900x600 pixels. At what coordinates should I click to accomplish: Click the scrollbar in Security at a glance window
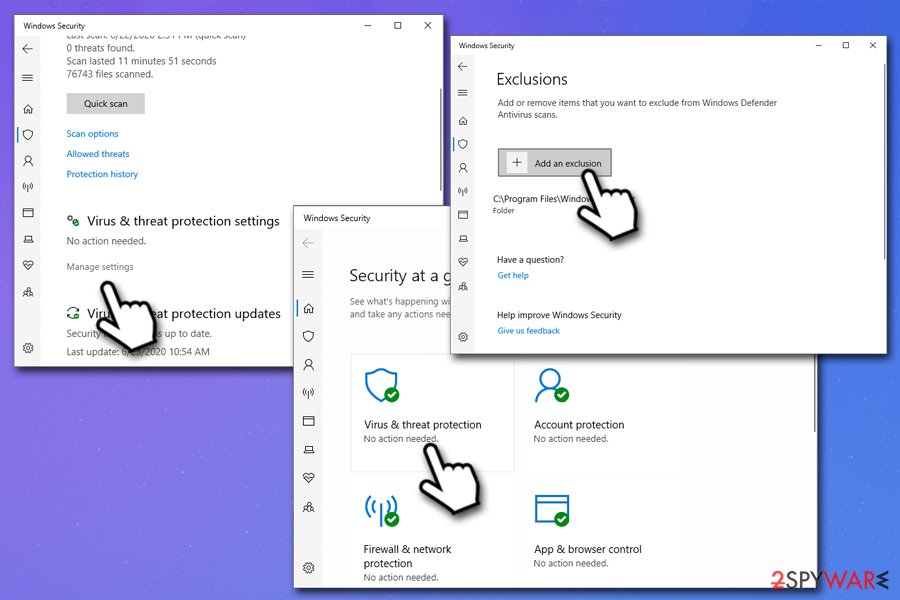click(x=814, y=393)
